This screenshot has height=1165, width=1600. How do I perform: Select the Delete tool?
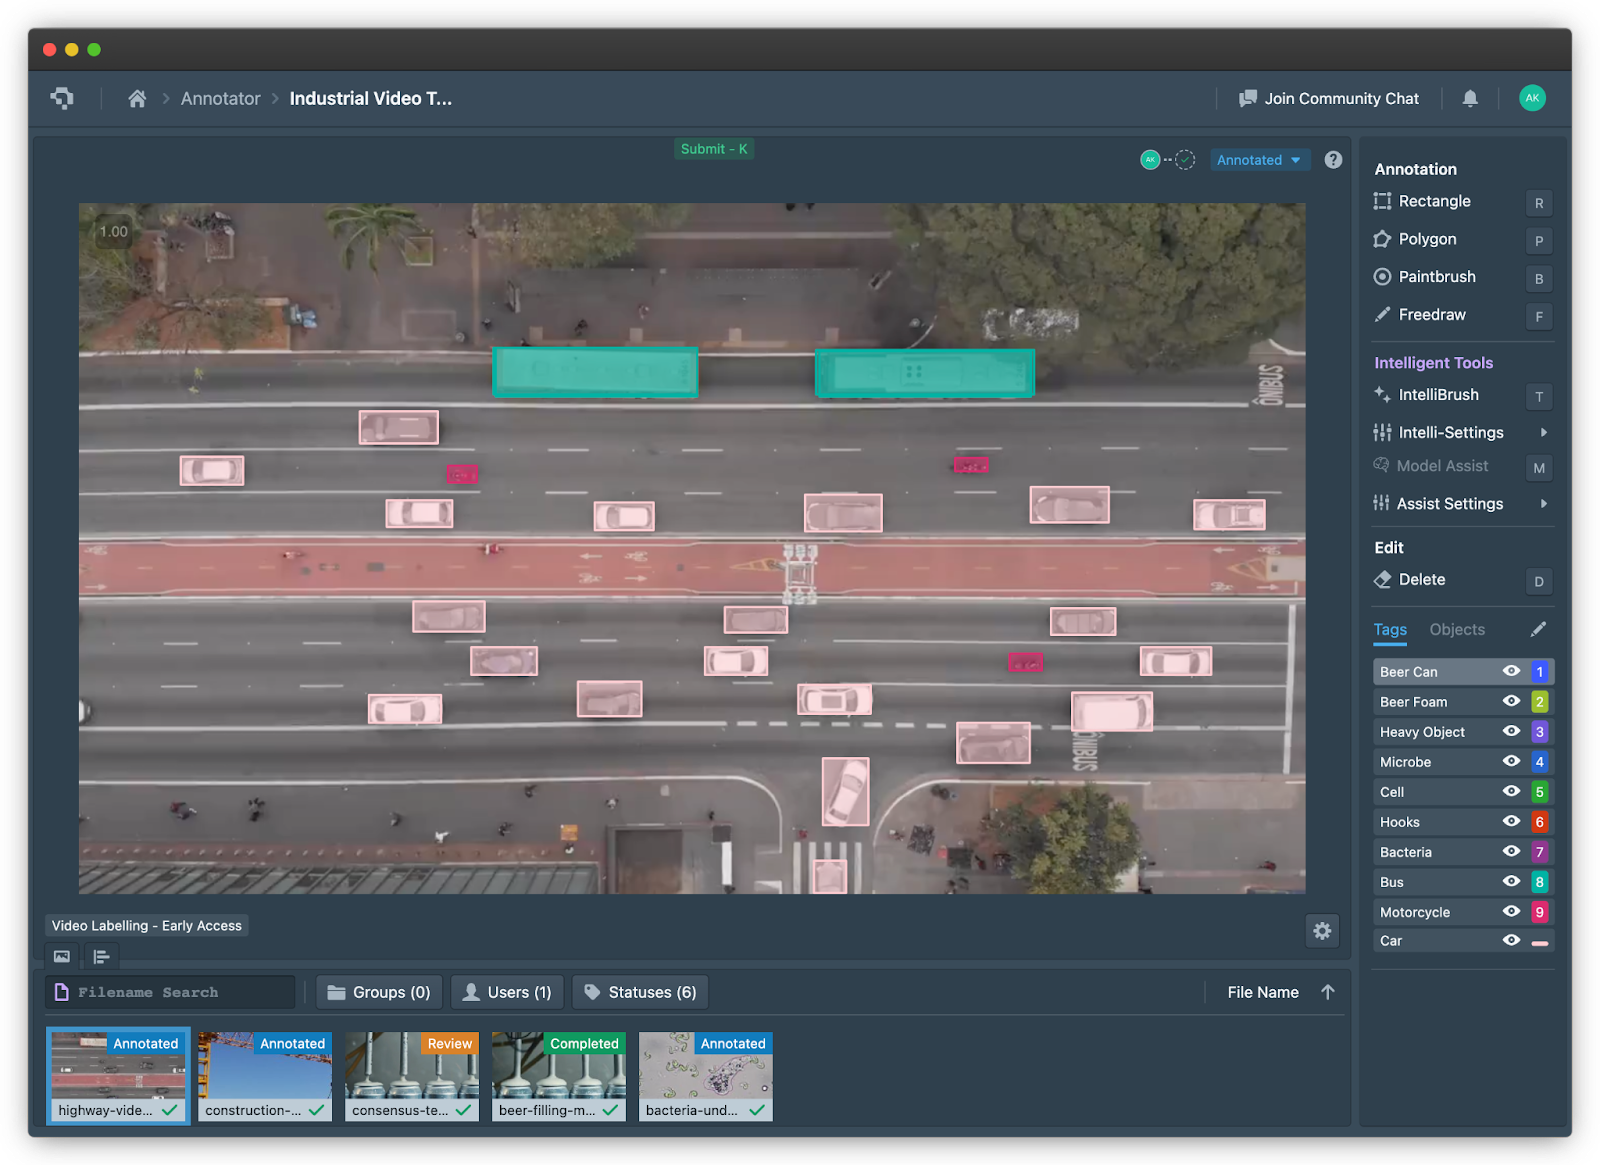pyautogui.click(x=1421, y=579)
